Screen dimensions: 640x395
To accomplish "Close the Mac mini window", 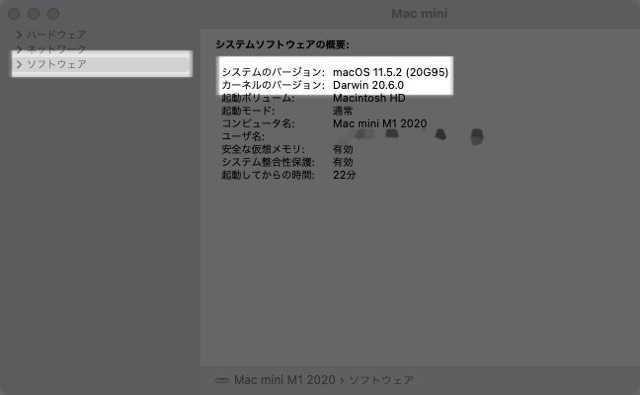I will point(14,14).
